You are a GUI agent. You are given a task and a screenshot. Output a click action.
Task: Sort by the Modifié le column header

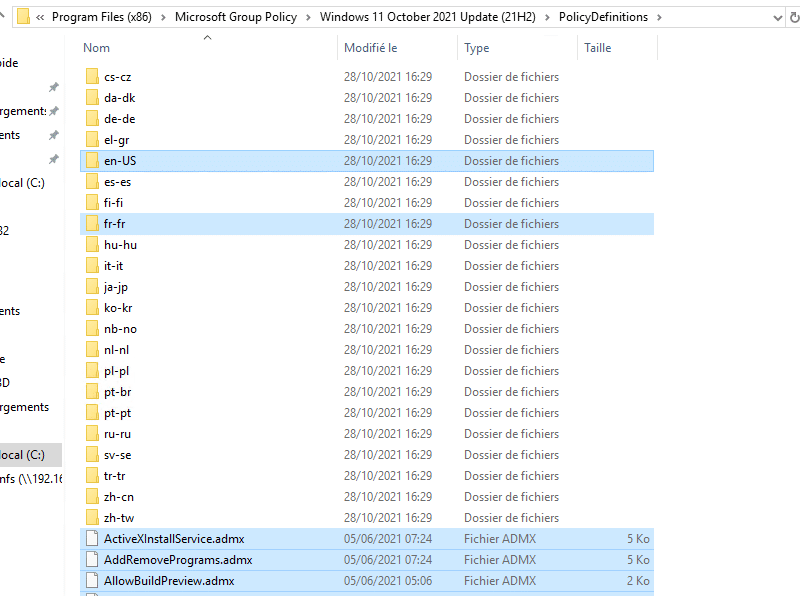pos(370,48)
